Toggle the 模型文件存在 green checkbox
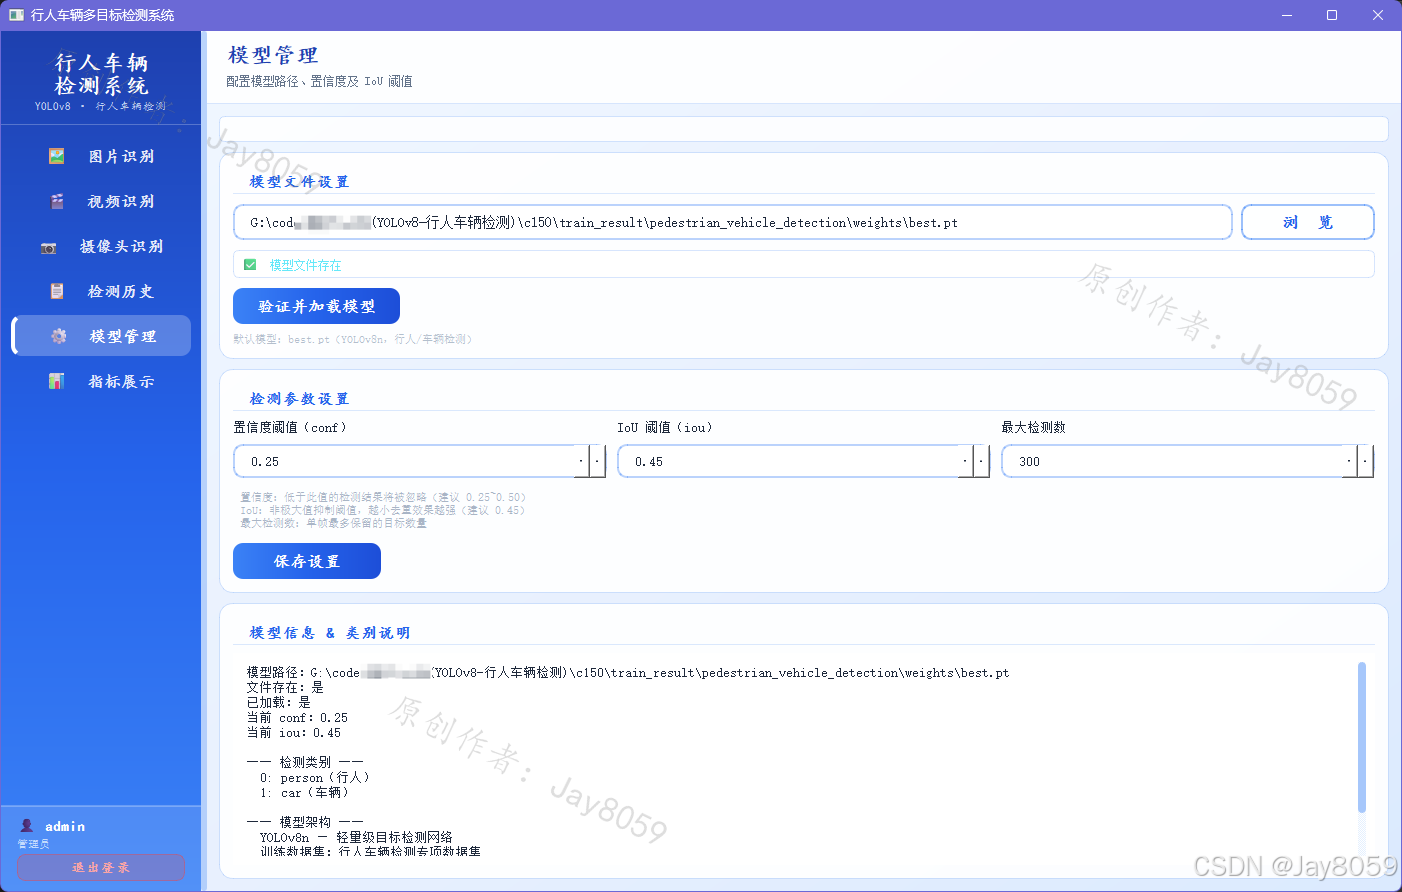 [250, 265]
